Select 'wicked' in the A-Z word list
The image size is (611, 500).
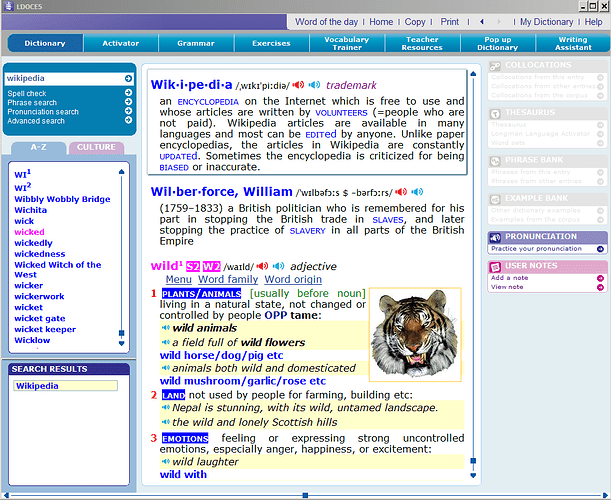click(29, 232)
